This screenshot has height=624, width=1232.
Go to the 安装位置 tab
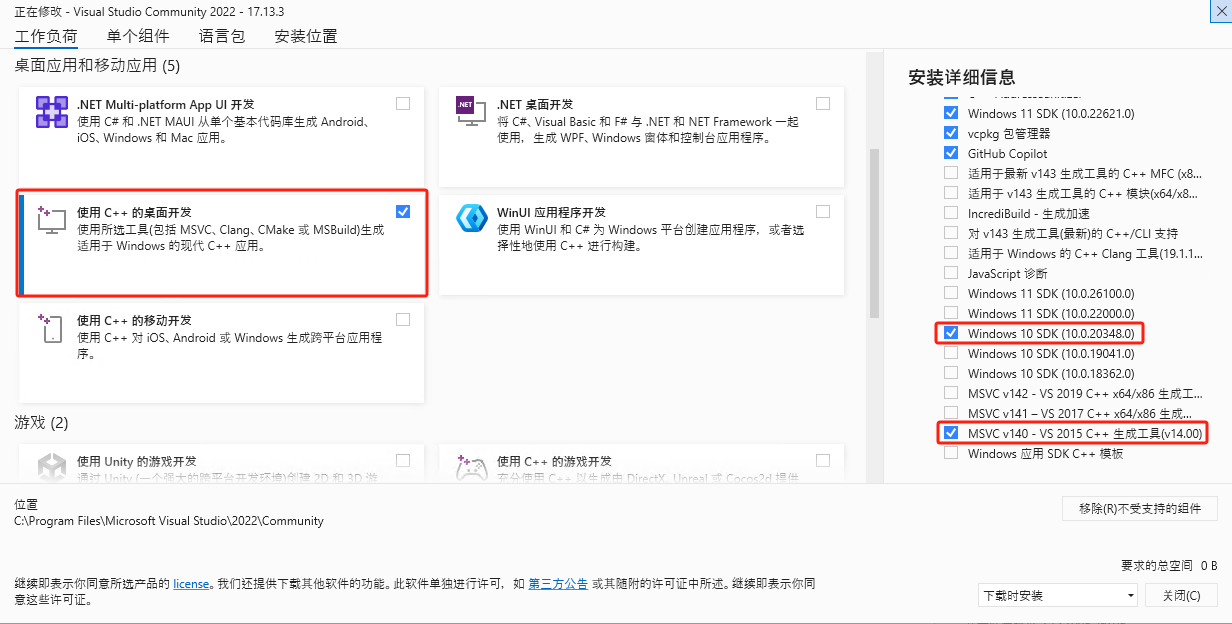(306, 36)
